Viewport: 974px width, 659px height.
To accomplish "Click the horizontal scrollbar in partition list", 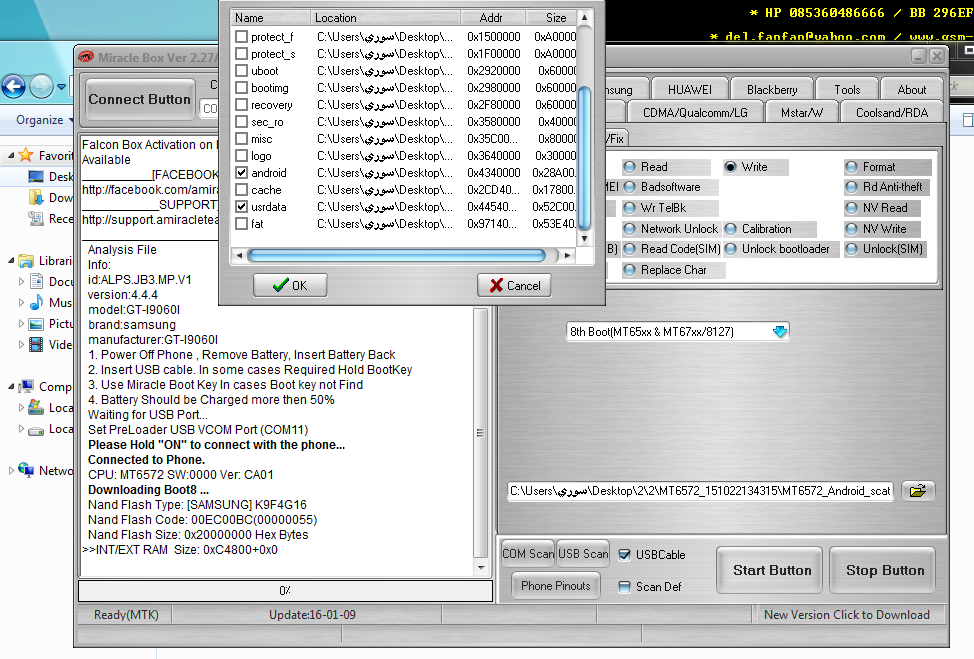I will click(x=396, y=255).
